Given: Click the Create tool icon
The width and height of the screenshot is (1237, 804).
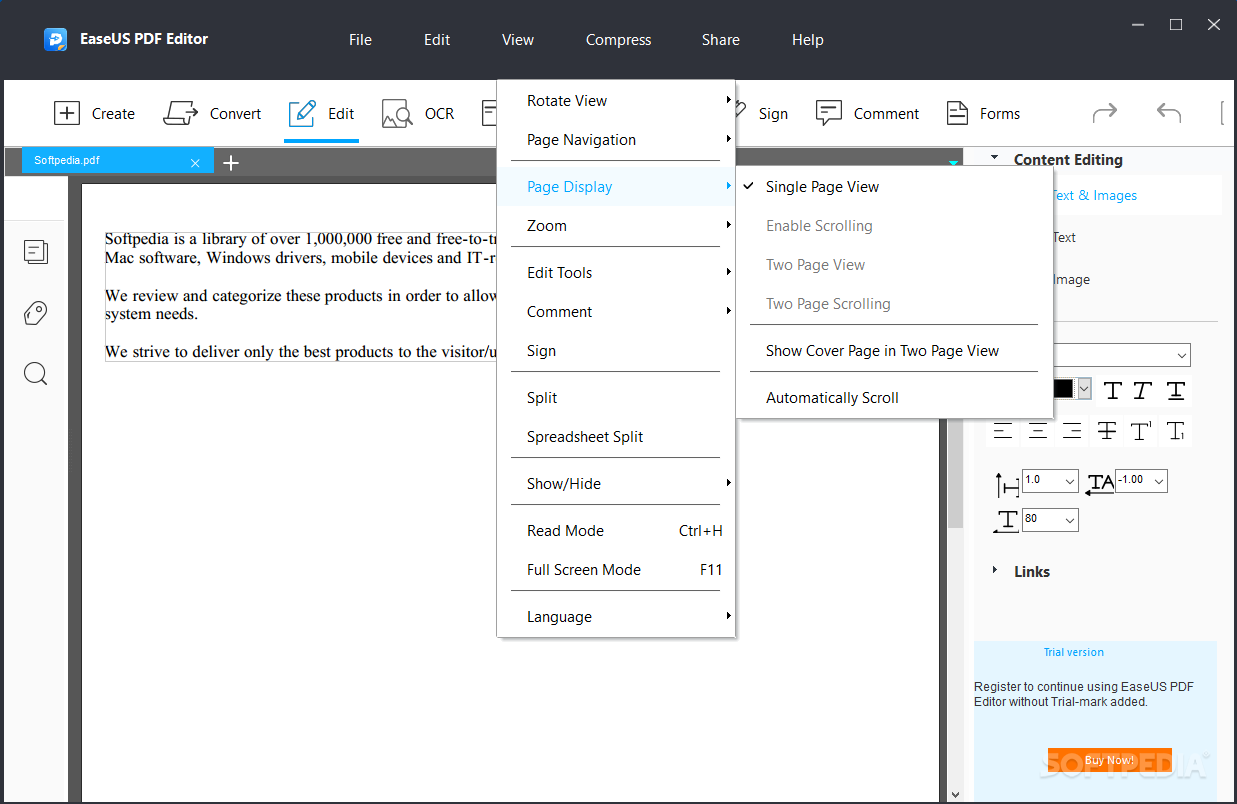Looking at the screenshot, I should click(67, 113).
